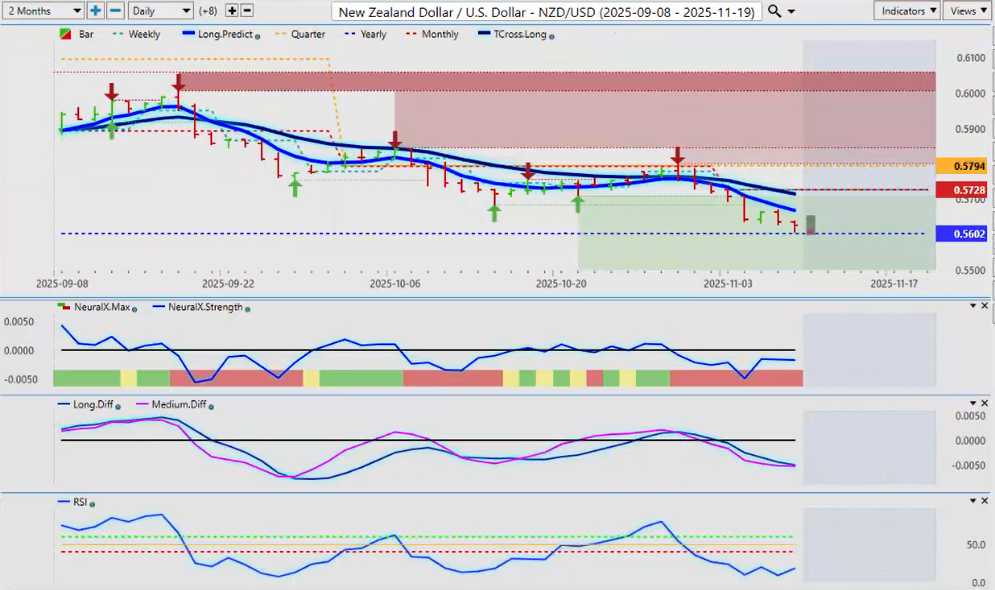Click the black minus button beside (+8)
Screen dimensions: 995x590
pyautogui.click(x=247, y=11)
